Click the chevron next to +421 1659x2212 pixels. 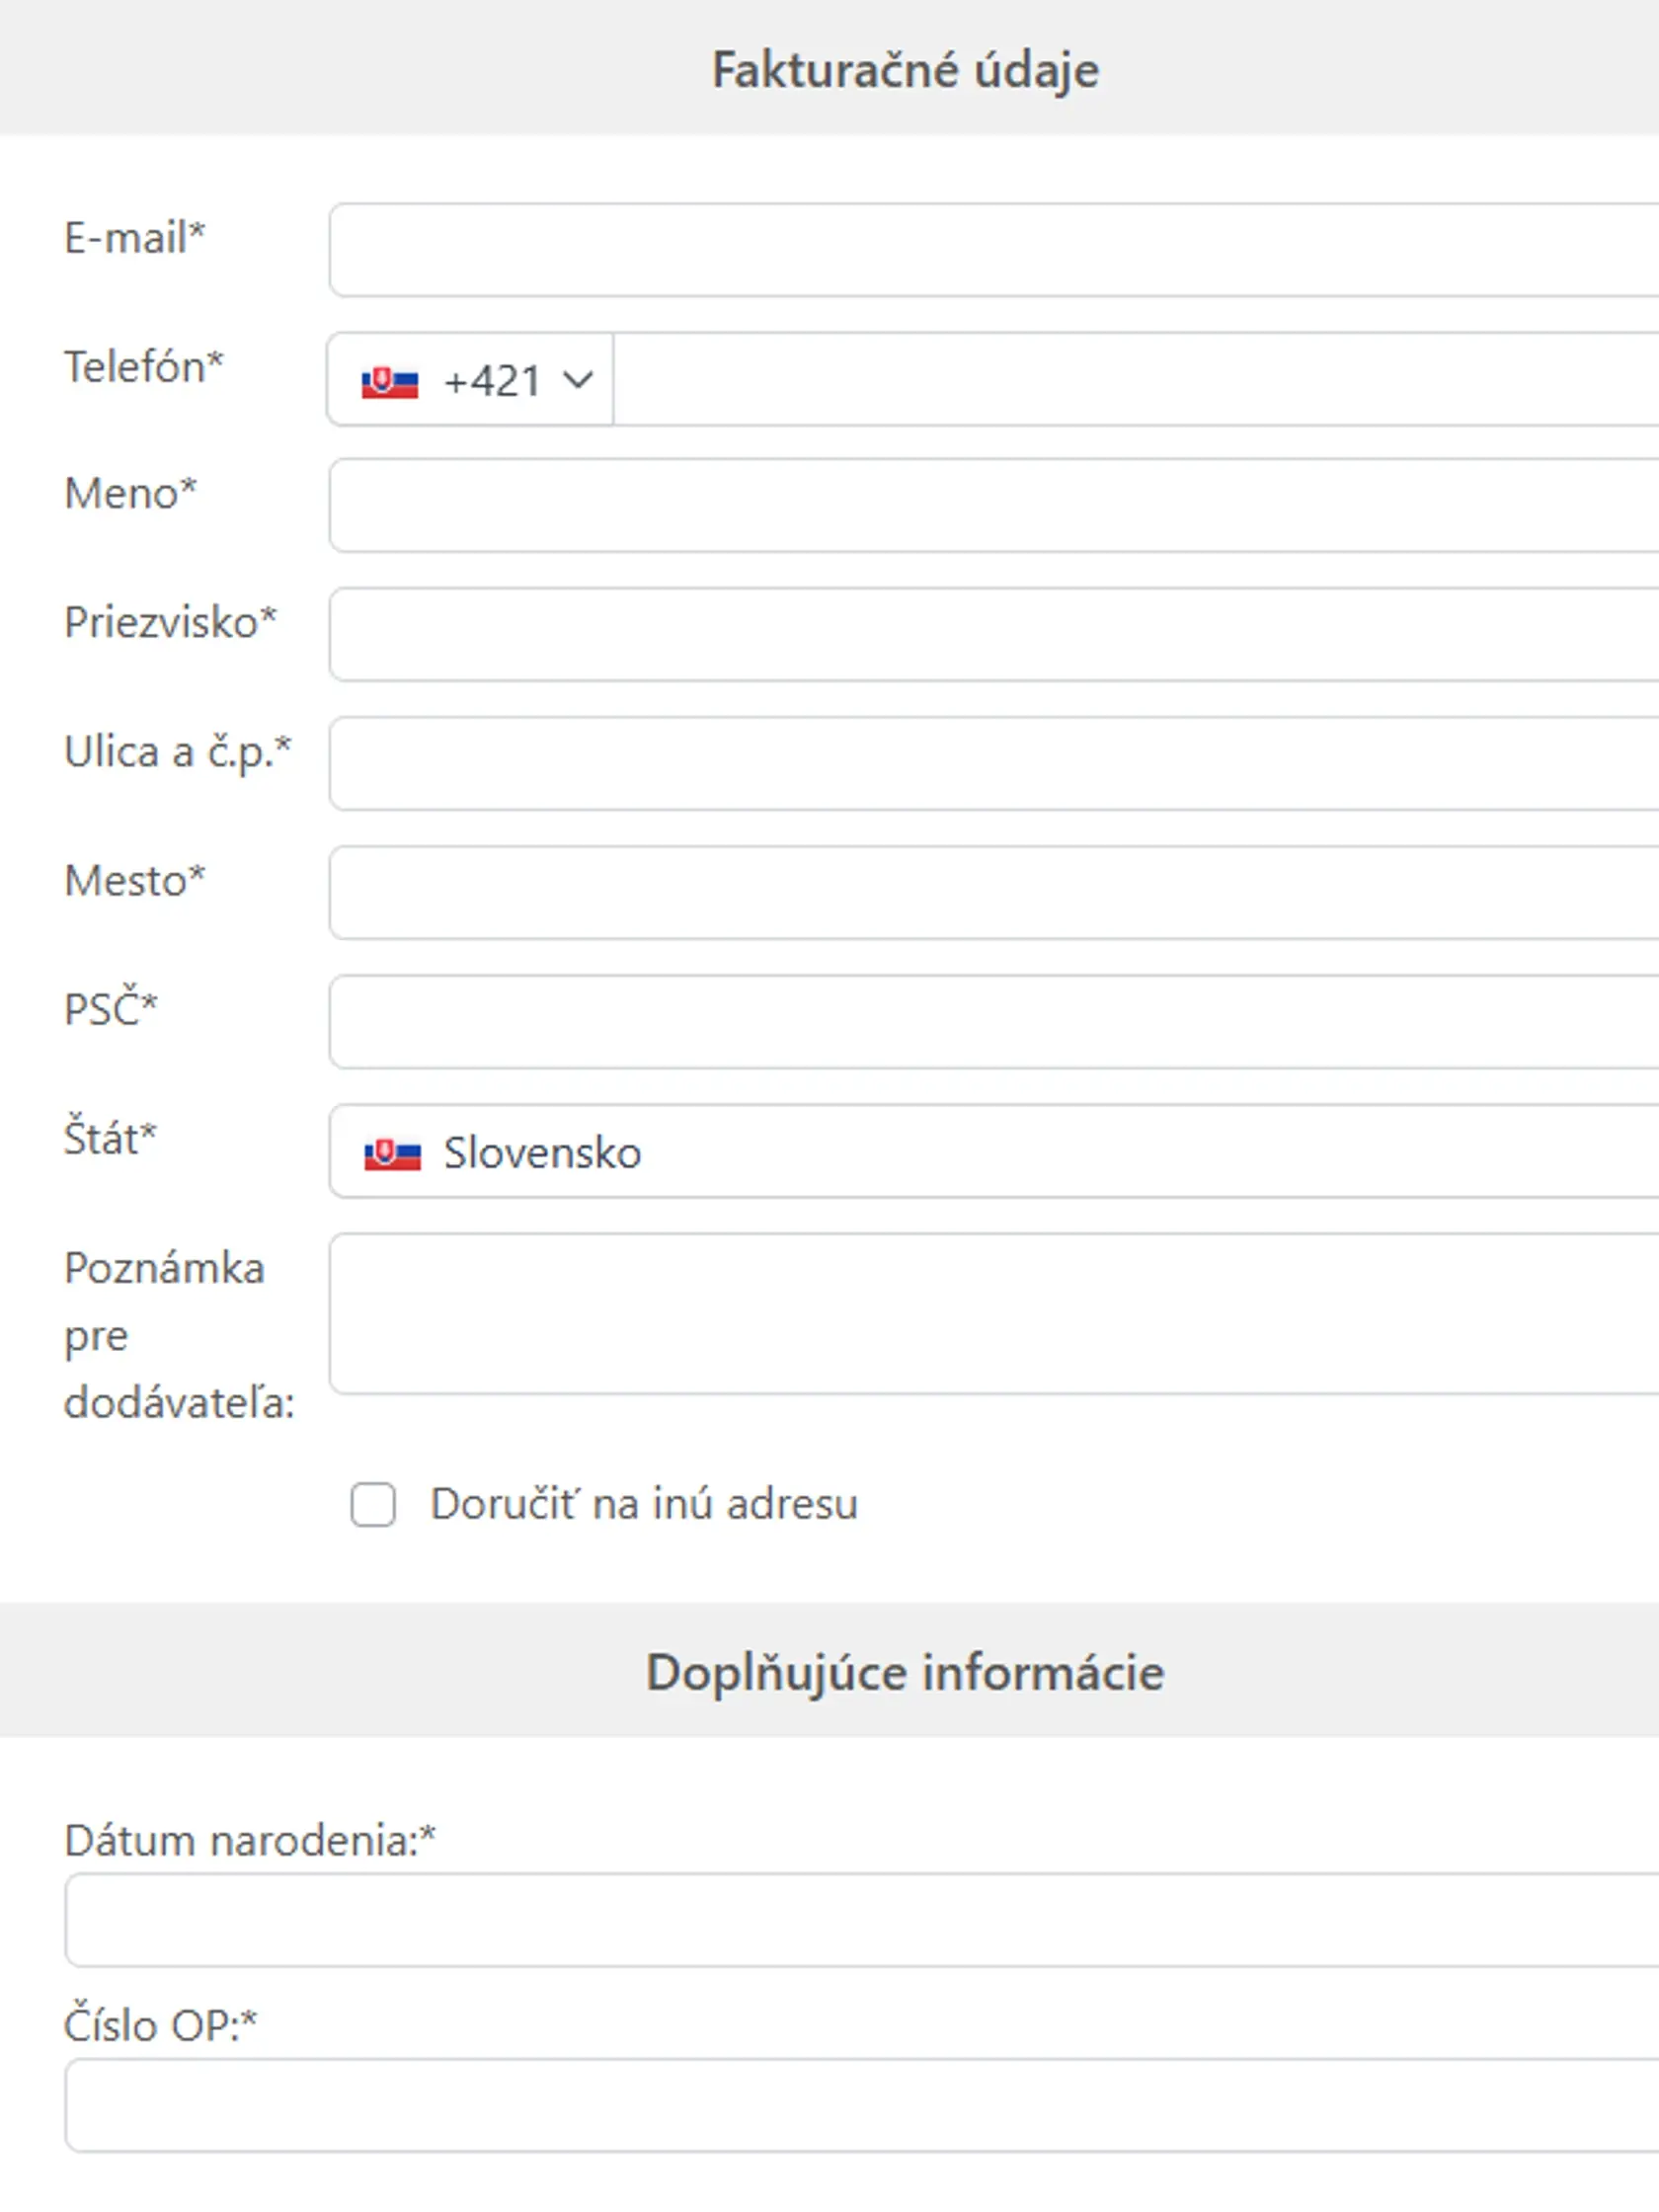click(x=578, y=380)
